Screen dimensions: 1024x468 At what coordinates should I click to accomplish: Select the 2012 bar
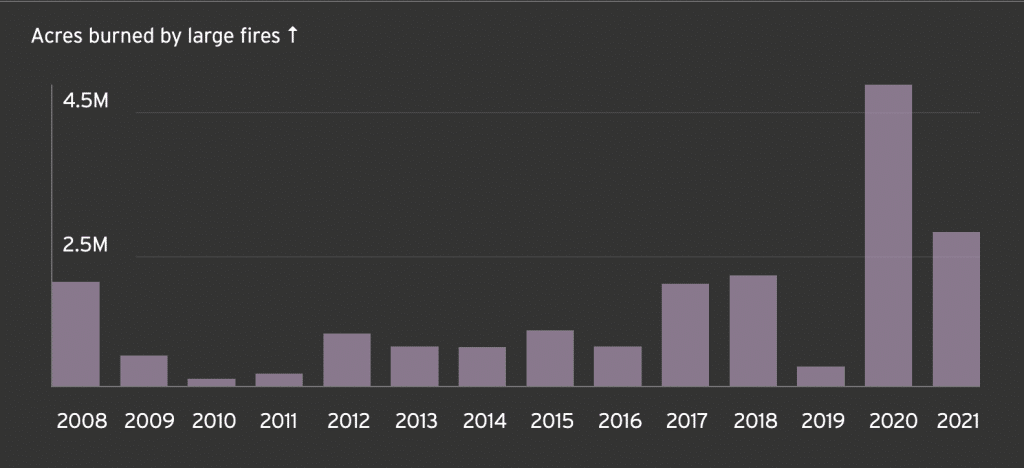pos(347,360)
